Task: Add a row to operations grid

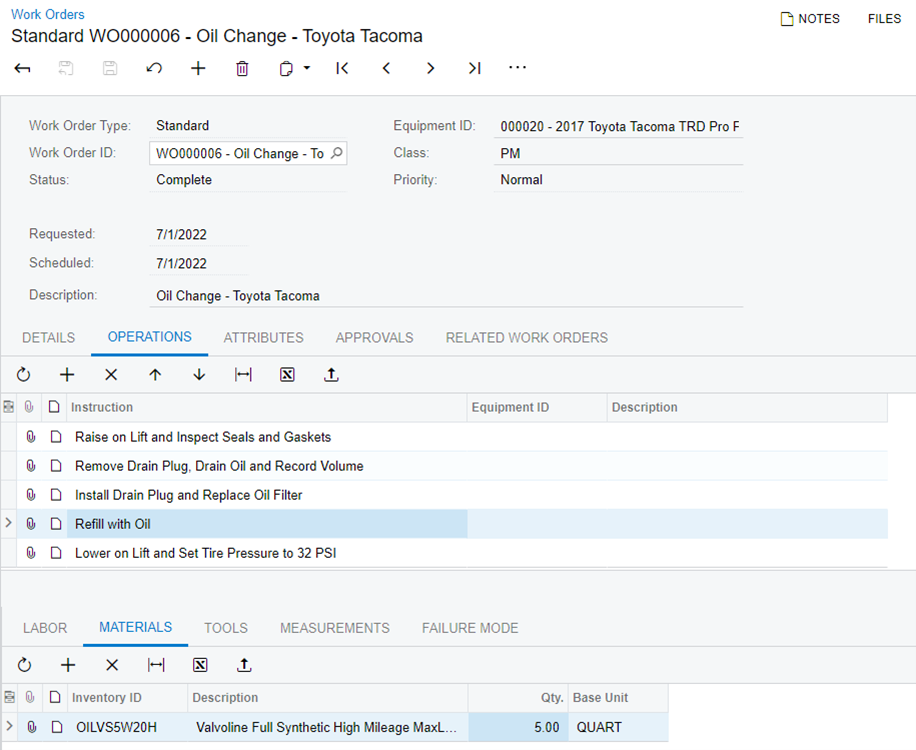Action: pos(67,374)
